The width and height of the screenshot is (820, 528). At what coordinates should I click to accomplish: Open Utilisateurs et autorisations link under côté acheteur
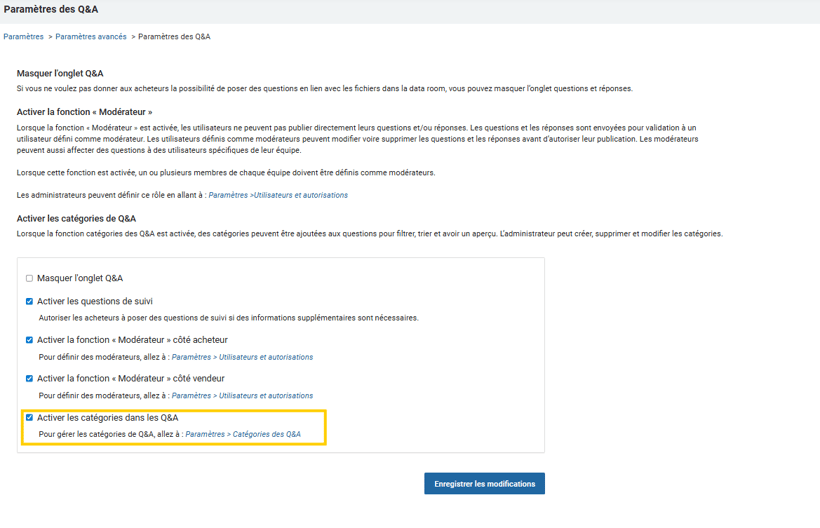pos(242,357)
